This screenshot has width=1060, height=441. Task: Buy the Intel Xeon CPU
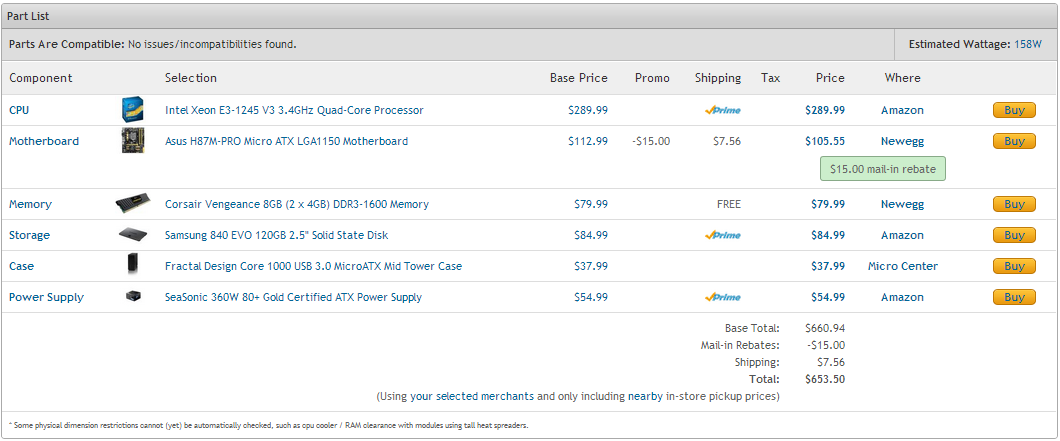1014,110
